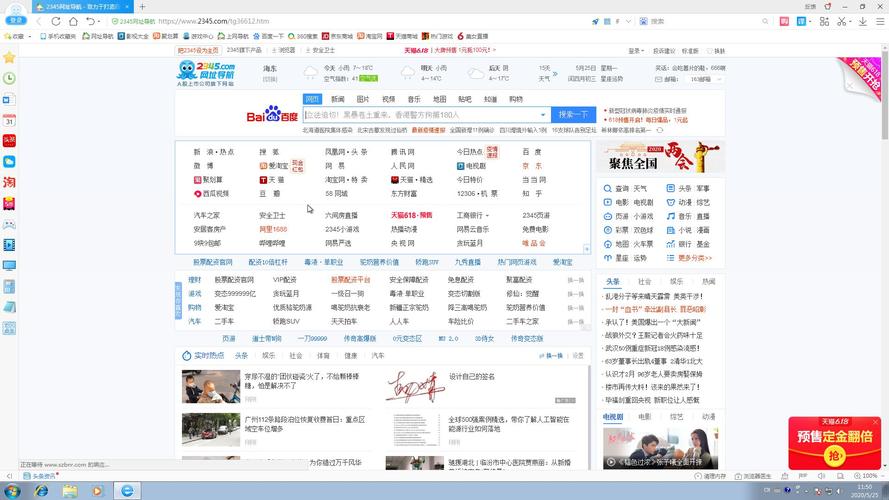Open the 2345网址导航 browser tab
The image size is (889, 500).
(x=82, y=7)
